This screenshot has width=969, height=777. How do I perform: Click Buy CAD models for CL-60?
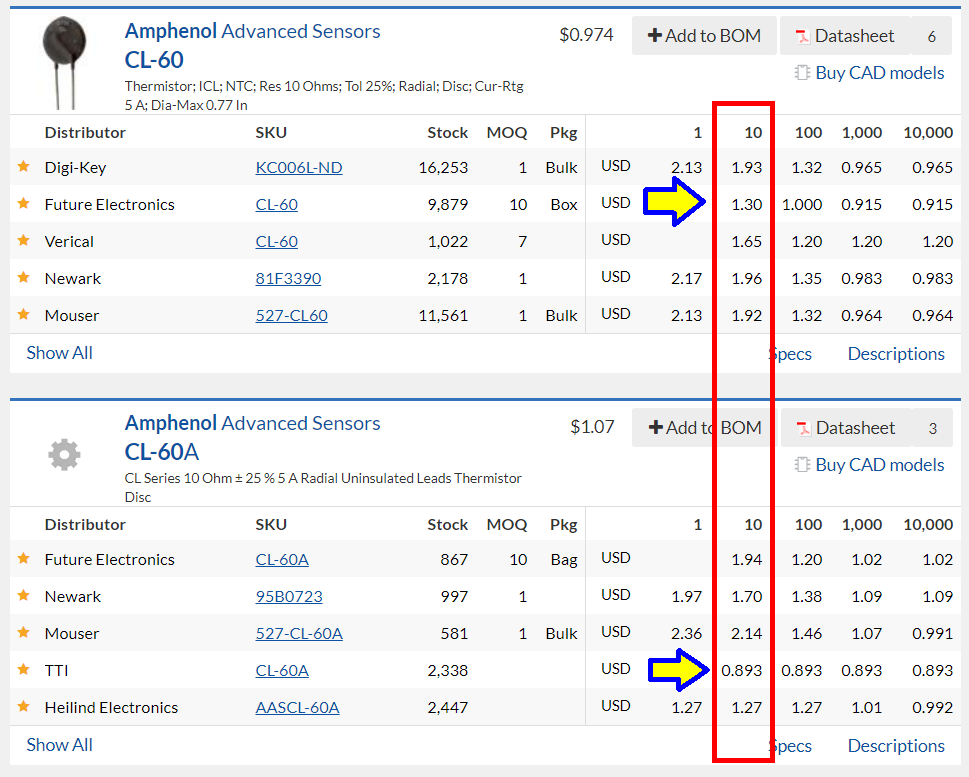pos(879,73)
